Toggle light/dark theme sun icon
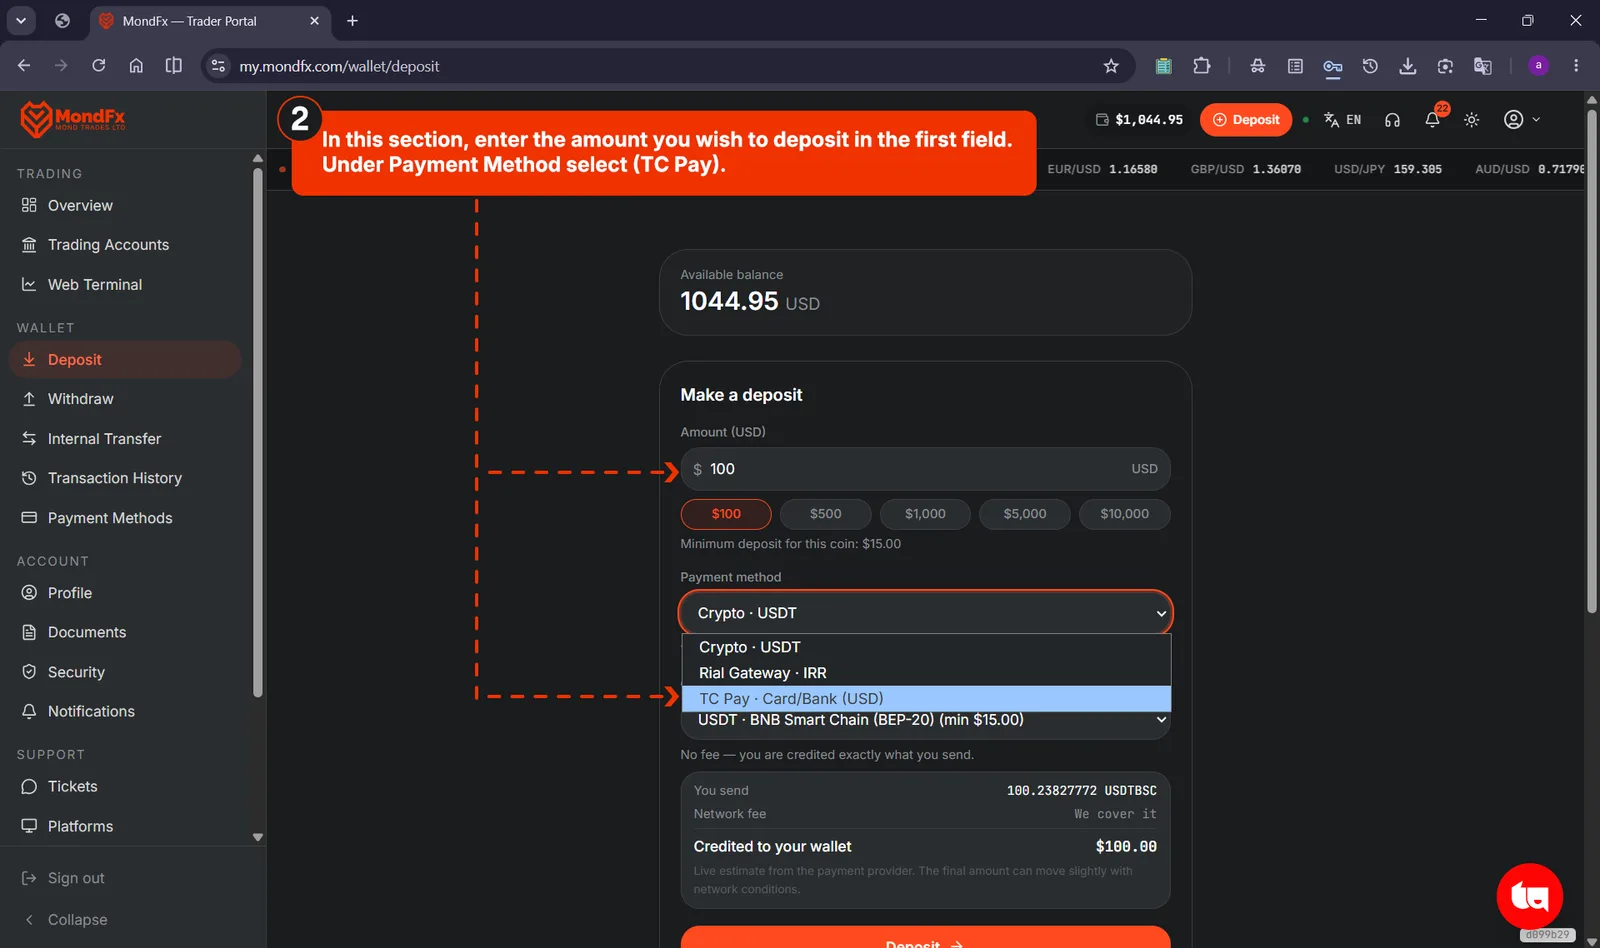This screenshot has width=1600, height=948. pyautogui.click(x=1472, y=120)
